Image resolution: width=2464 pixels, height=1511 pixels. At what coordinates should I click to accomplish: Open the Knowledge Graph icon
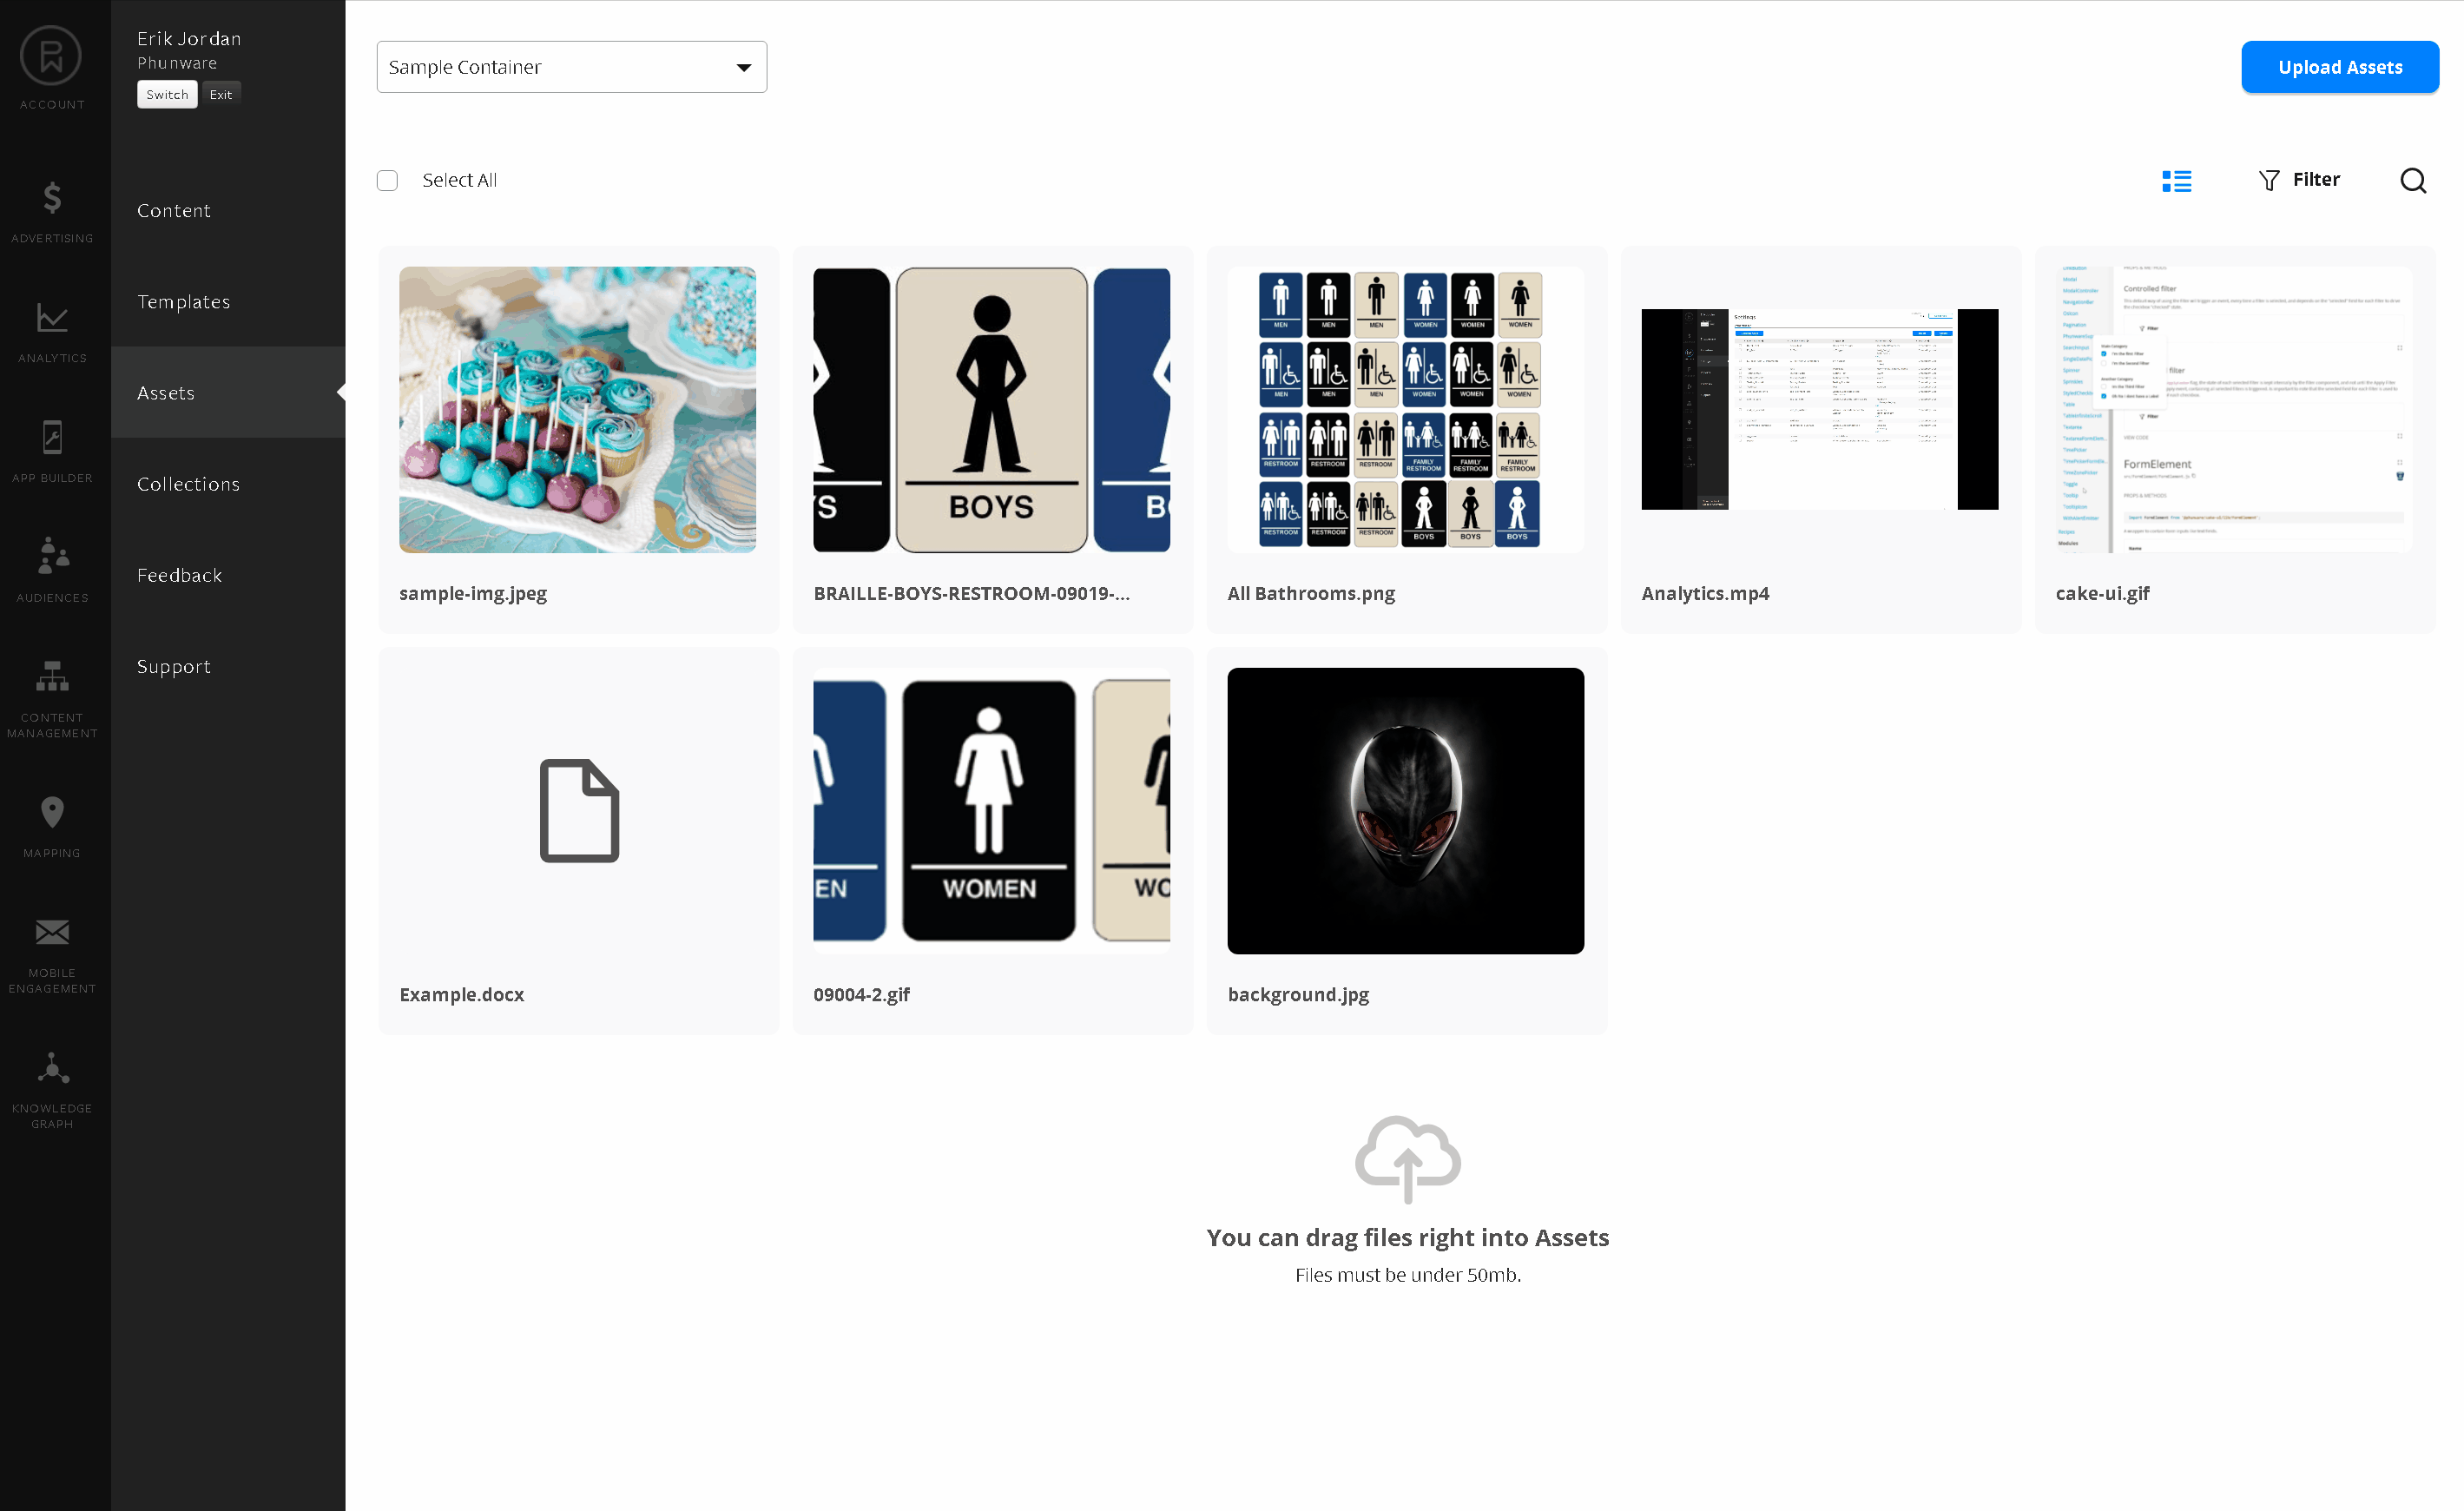click(x=52, y=1069)
